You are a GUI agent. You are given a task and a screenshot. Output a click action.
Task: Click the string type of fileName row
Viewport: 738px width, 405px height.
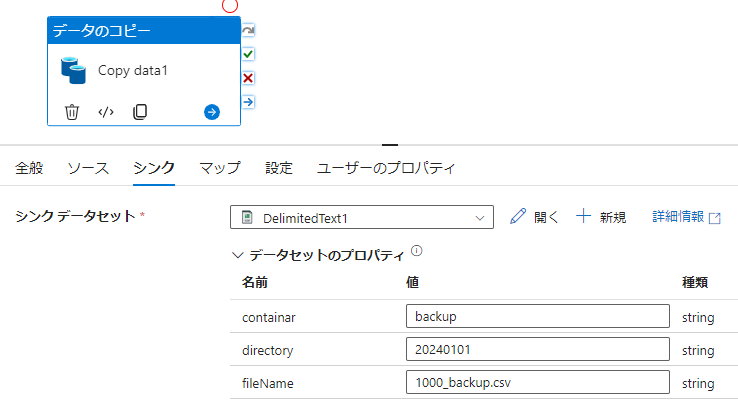[x=698, y=384]
